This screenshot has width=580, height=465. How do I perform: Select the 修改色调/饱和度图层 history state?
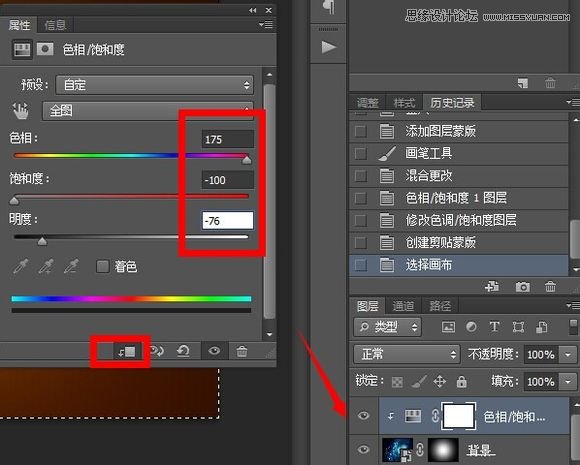[459, 220]
